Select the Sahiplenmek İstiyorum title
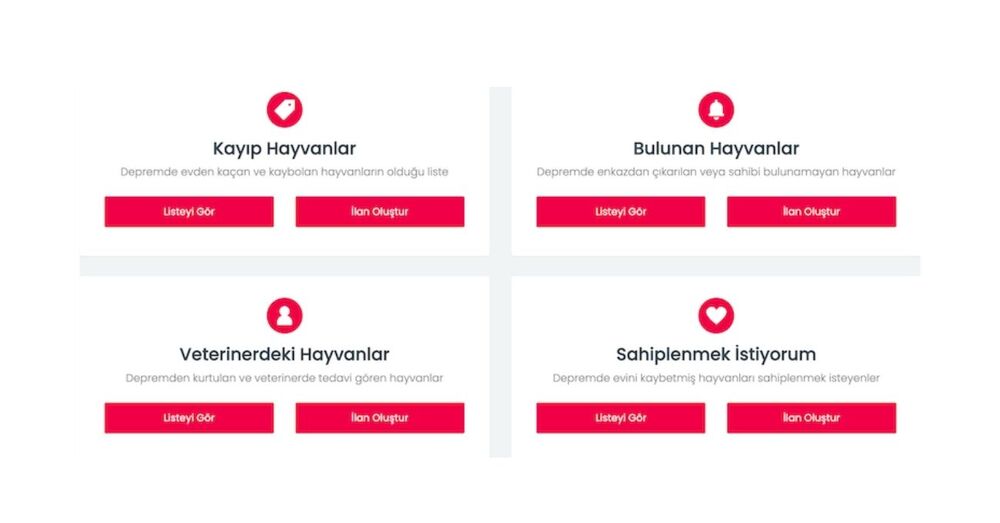 716,354
